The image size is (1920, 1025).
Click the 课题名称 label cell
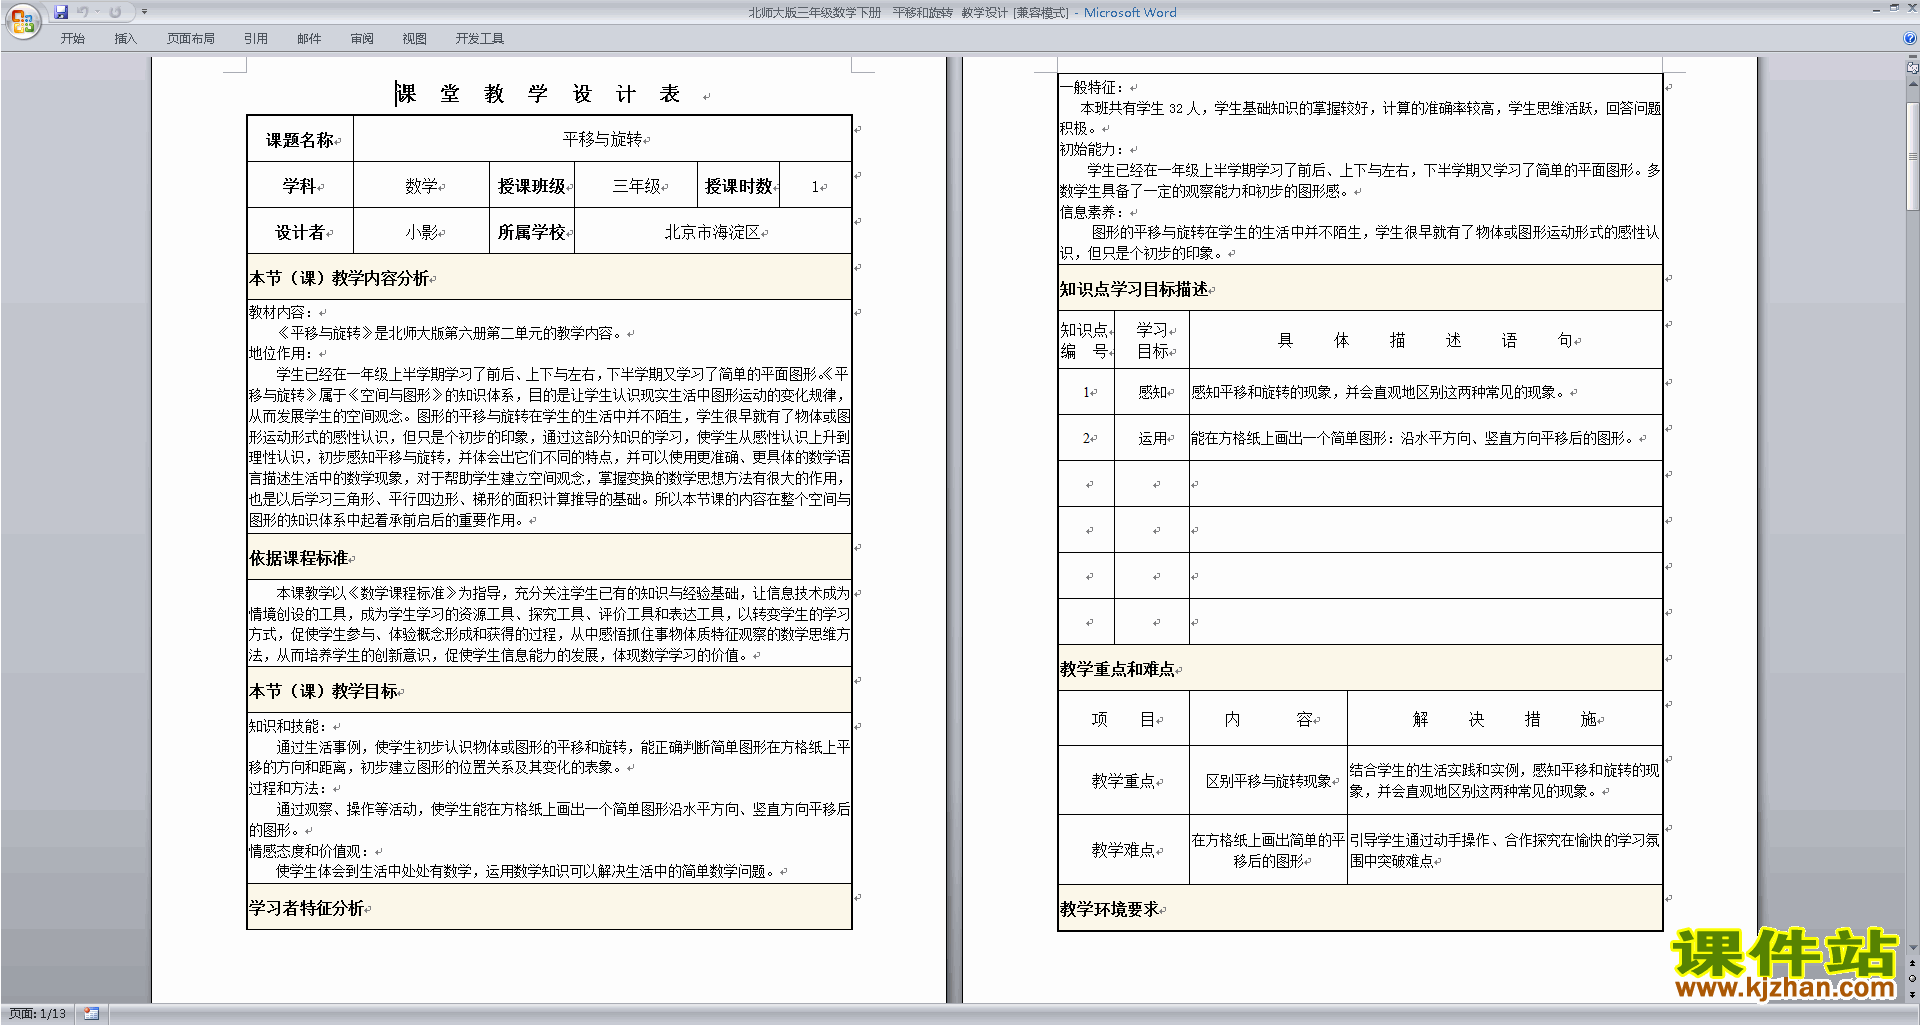300,140
